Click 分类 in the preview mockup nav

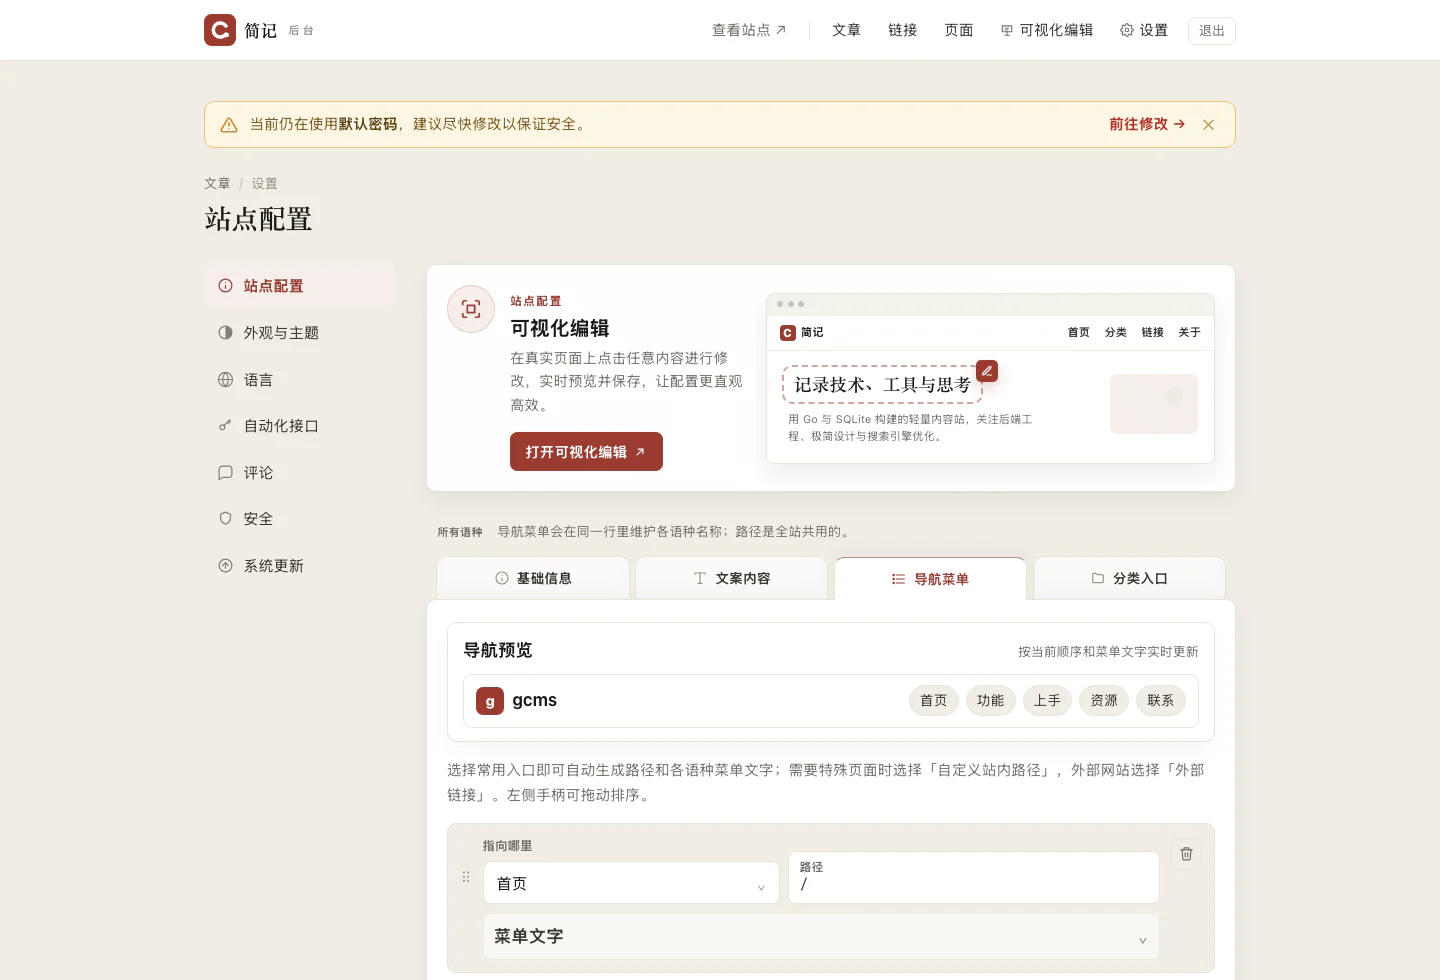(x=1116, y=332)
